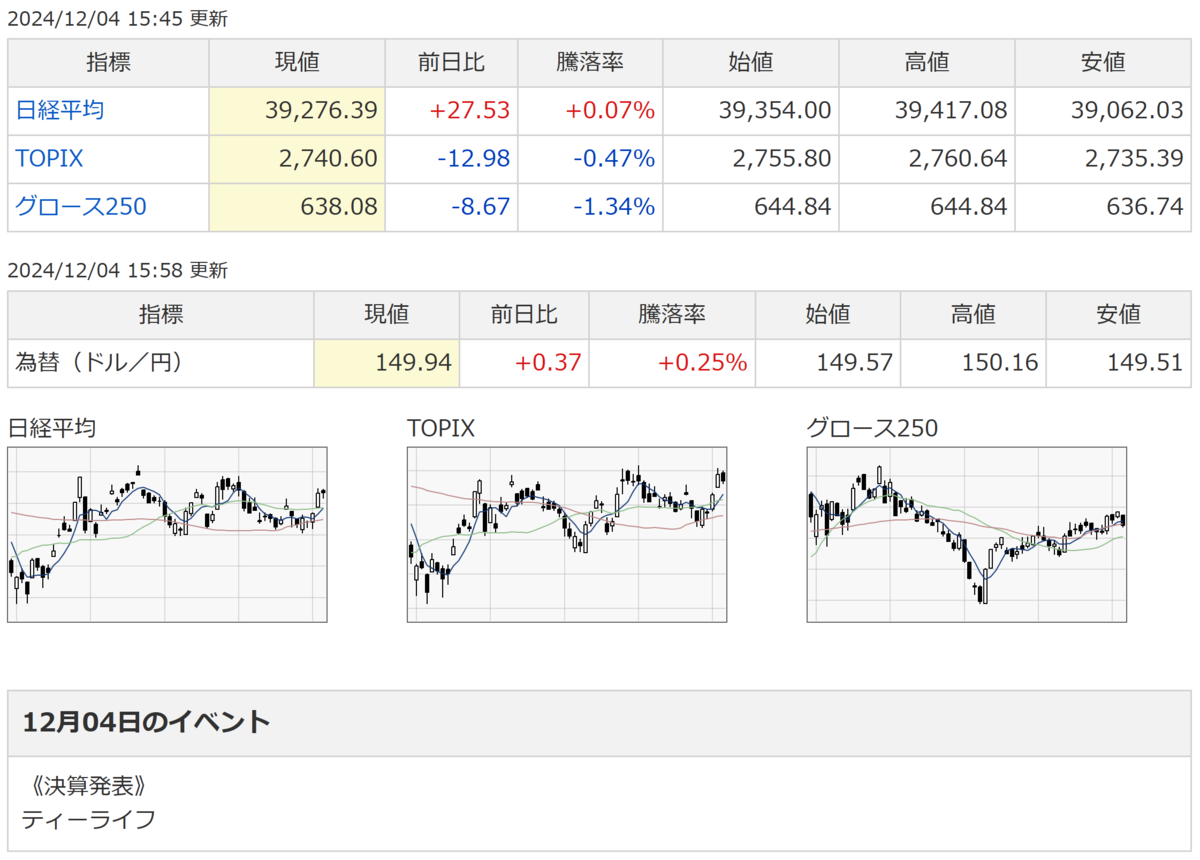Click the TOPIX rate -0.47%
Screen dimensions: 1200x860
pyautogui.click(x=614, y=158)
